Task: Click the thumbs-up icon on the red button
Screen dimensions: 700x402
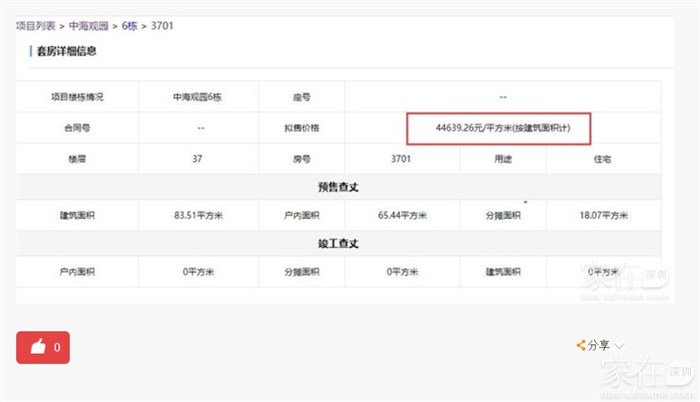Action: tap(38, 346)
